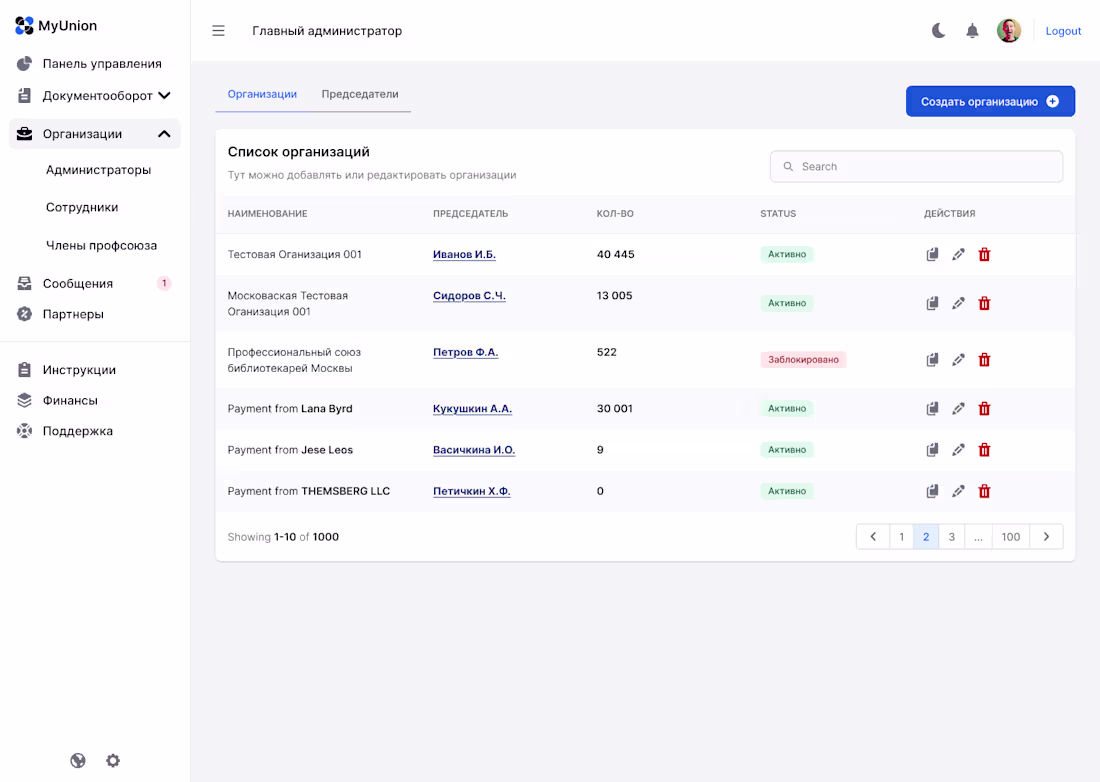This screenshot has width=1100, height=782.
Task: Open the language globe icon
Action: [x=77, y=760]
